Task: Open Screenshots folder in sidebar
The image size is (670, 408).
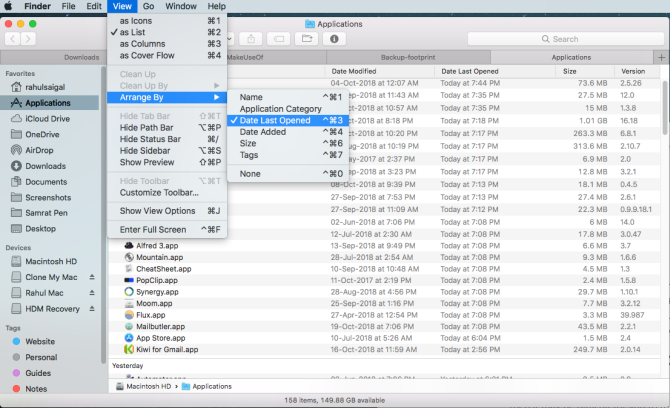Action: (50, 198)
